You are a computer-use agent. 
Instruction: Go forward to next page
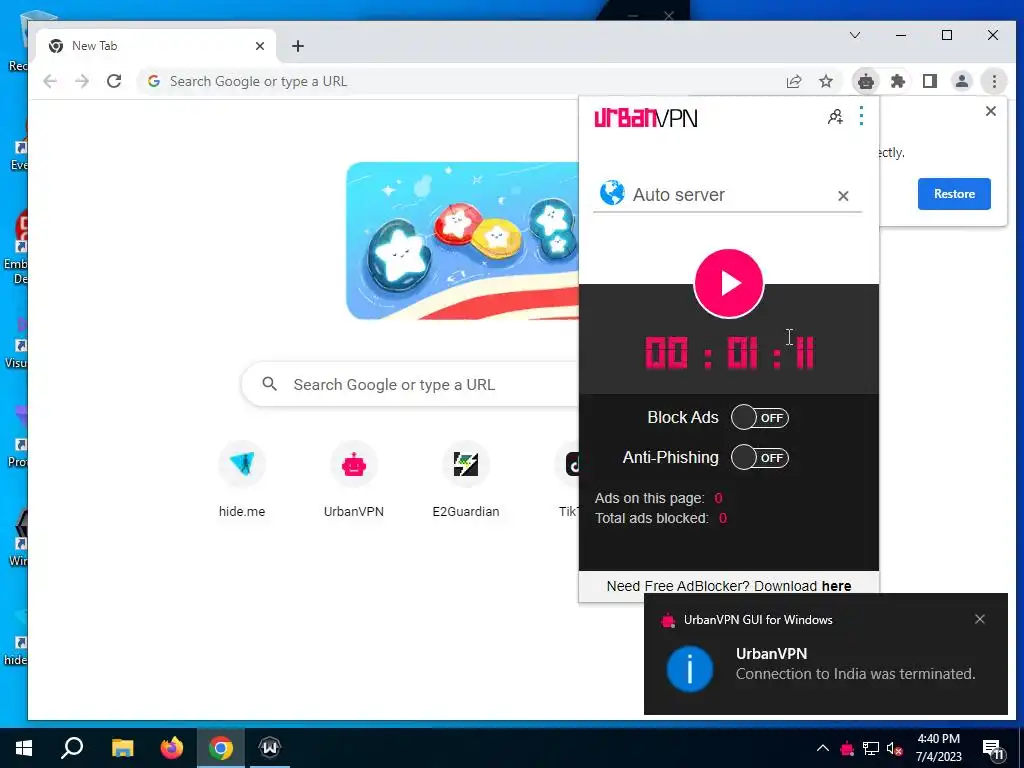coord(82,82)
